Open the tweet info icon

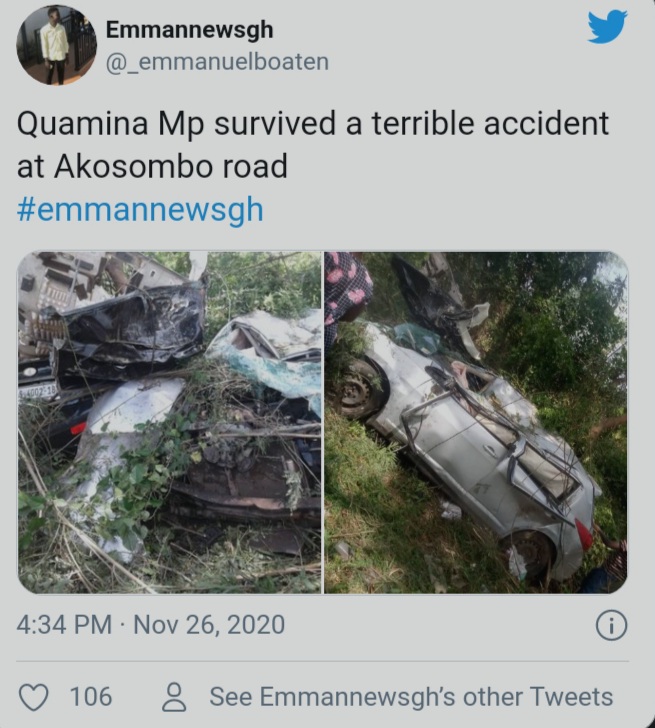611,625
